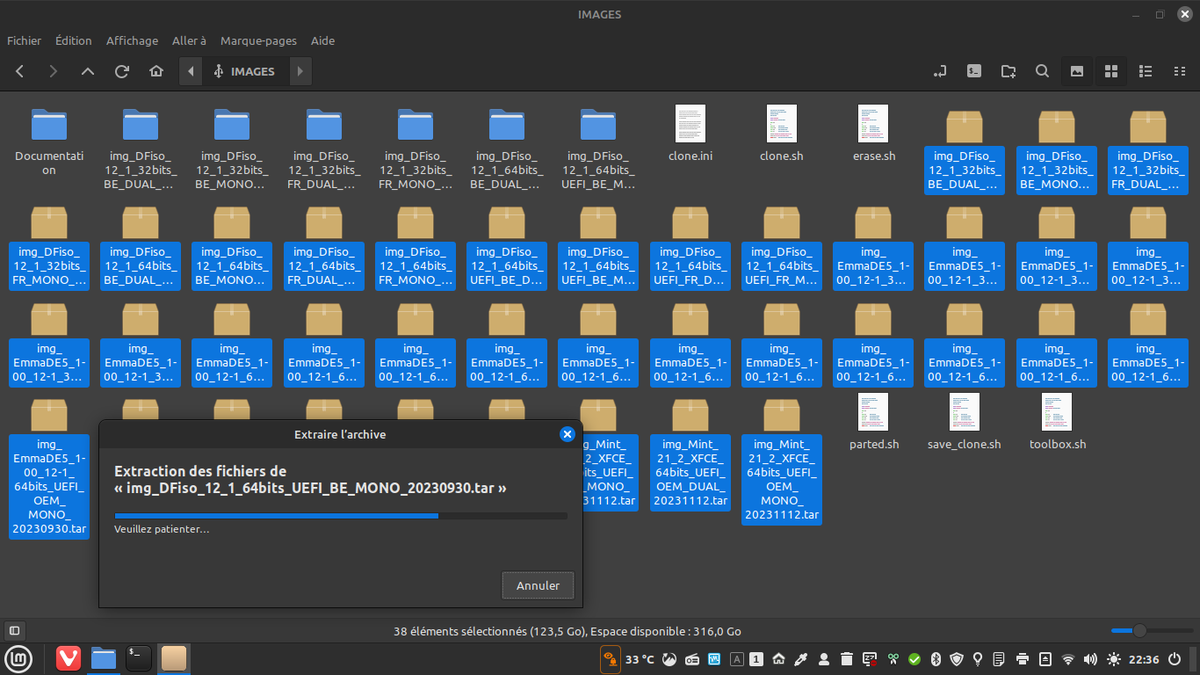Create a new folder via toolbar
Screen dimensions: 1200x675
(1008, 71)
